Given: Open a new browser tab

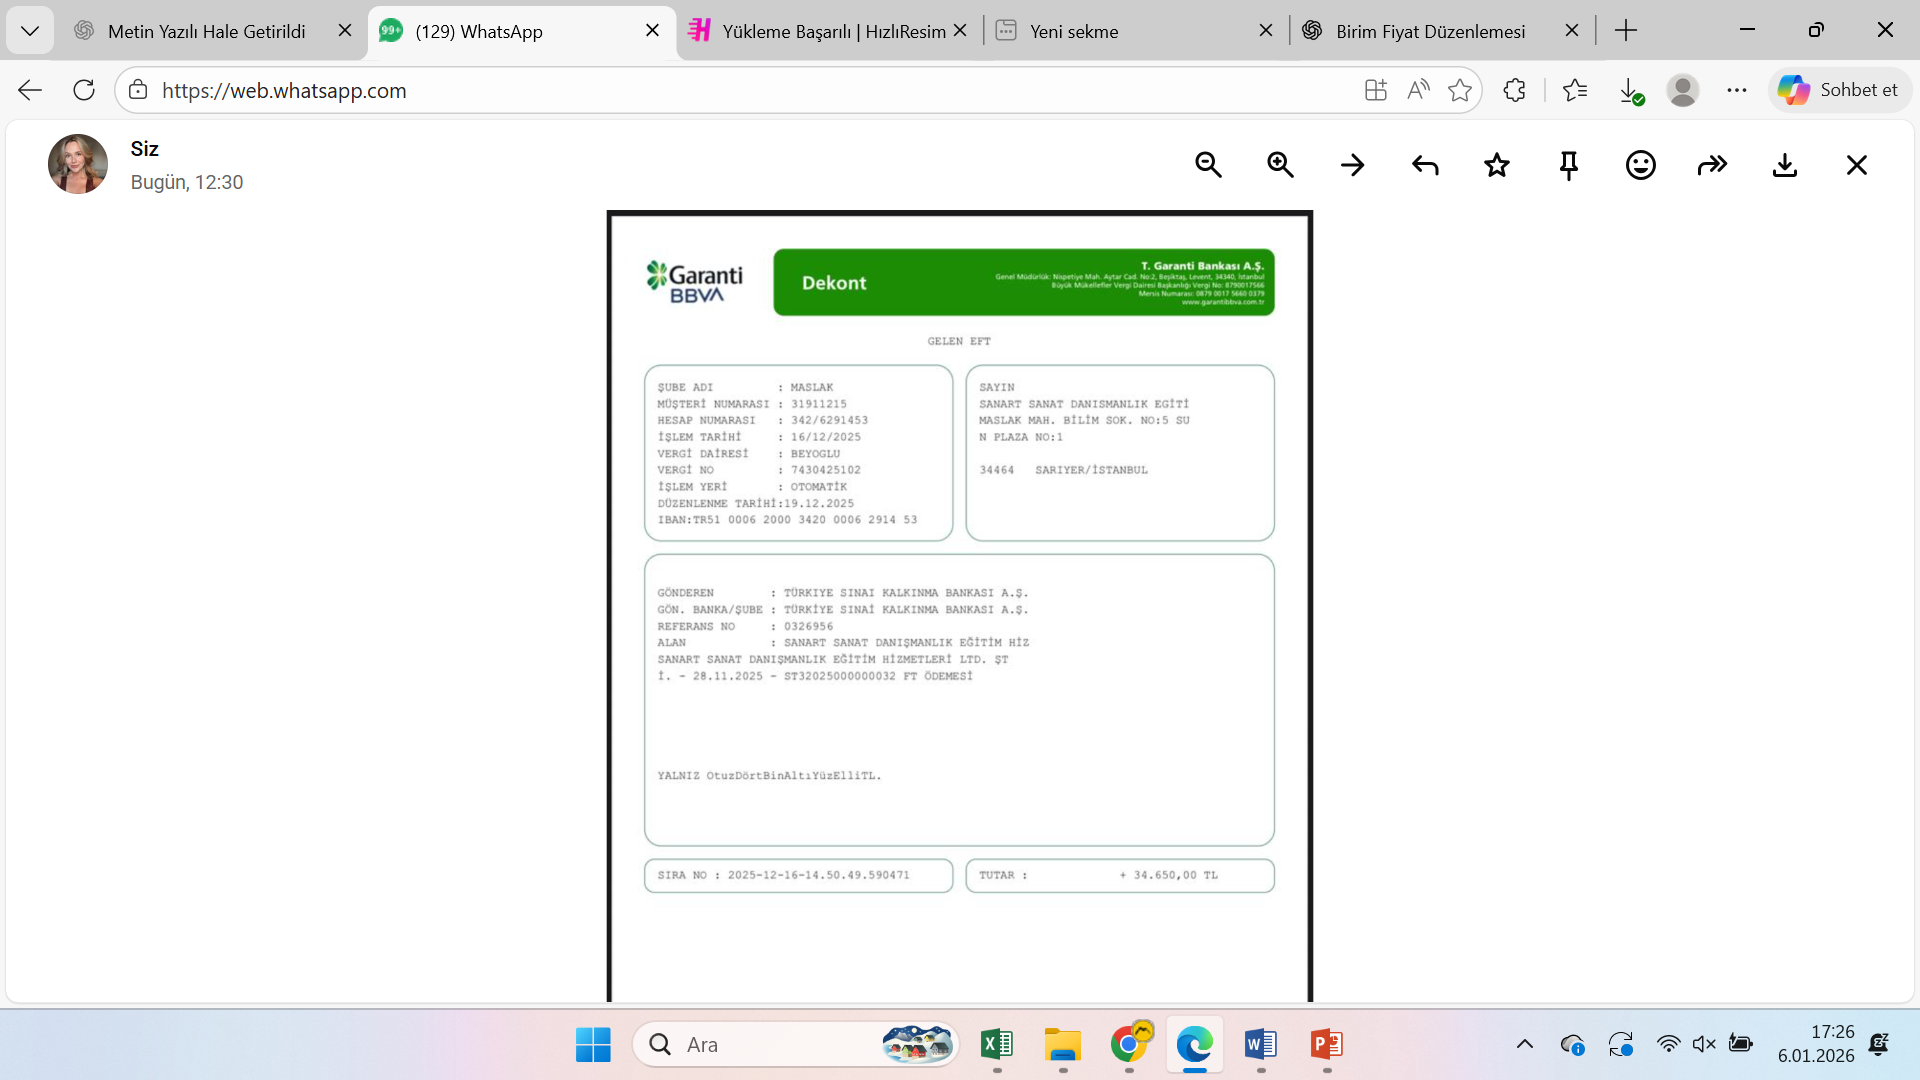Looking at the screenshot, I should pos(1626,31).
